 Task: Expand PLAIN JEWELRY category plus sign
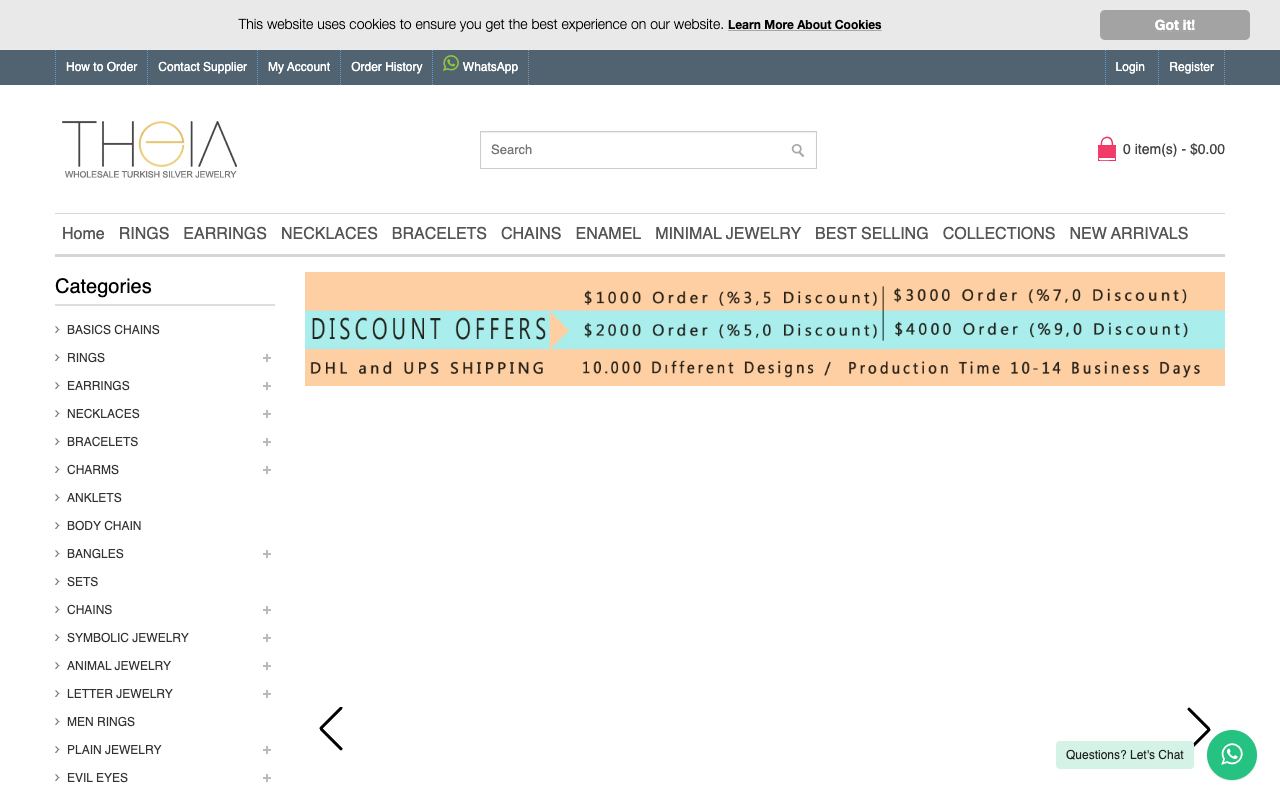[267, 750]
